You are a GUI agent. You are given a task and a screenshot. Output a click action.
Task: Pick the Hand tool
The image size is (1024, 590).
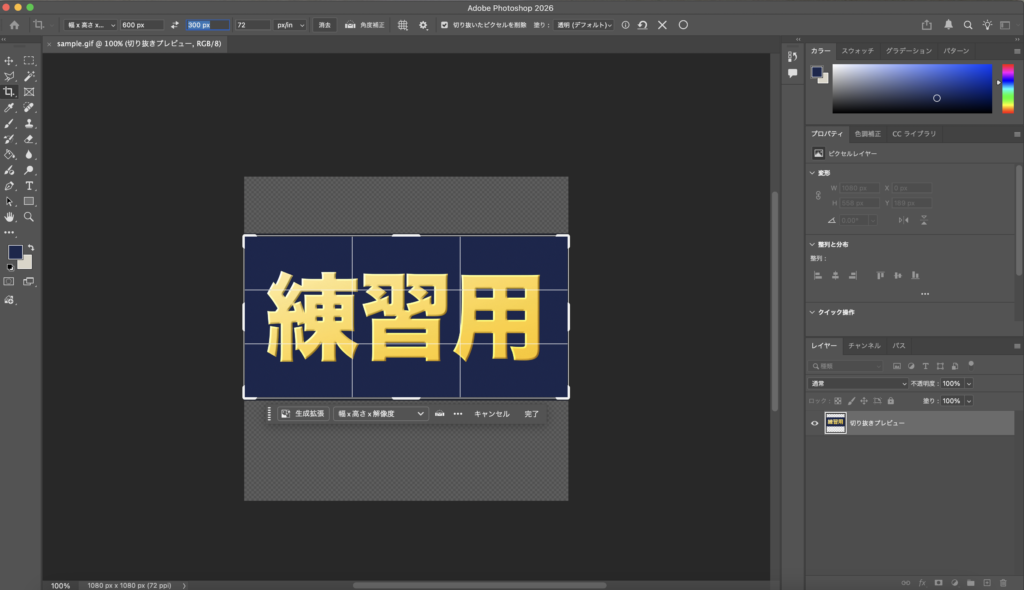pyautogui.click(x=9, y=216)
